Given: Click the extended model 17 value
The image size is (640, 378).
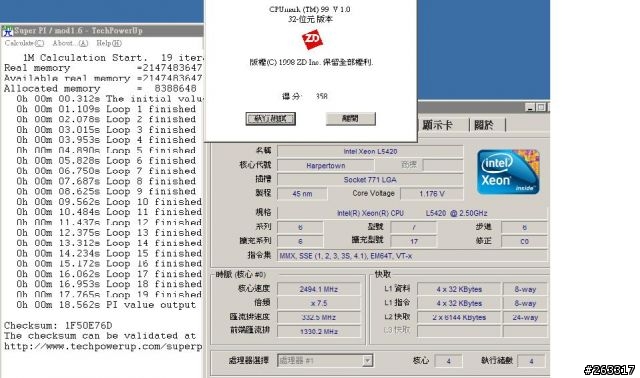Looking at the screenshot, I should tap(414, 241).
